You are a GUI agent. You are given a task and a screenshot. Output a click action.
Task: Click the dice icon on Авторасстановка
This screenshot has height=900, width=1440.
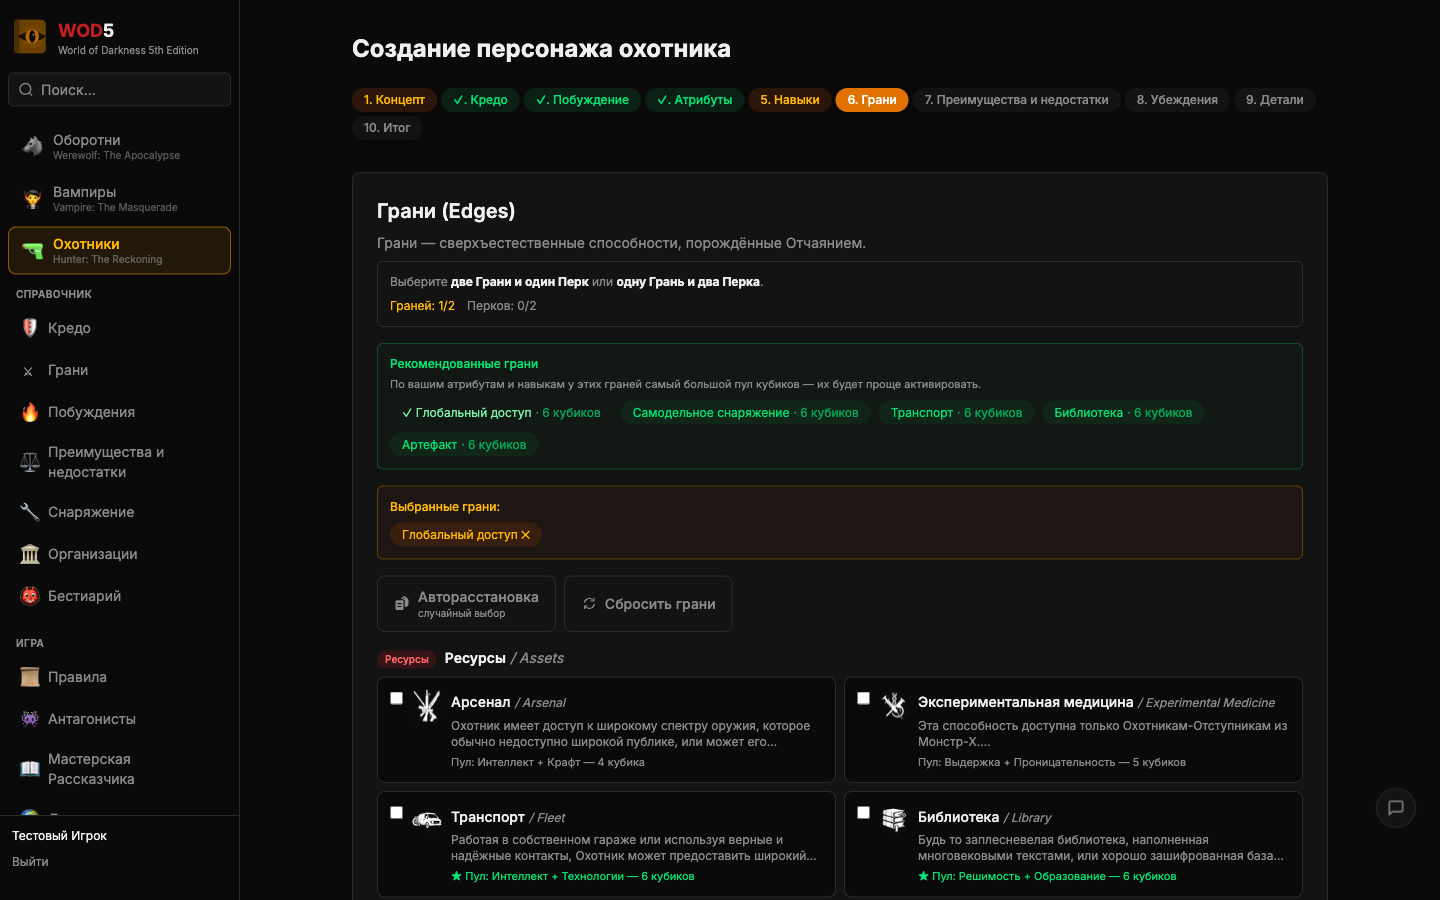coord(401,604)
